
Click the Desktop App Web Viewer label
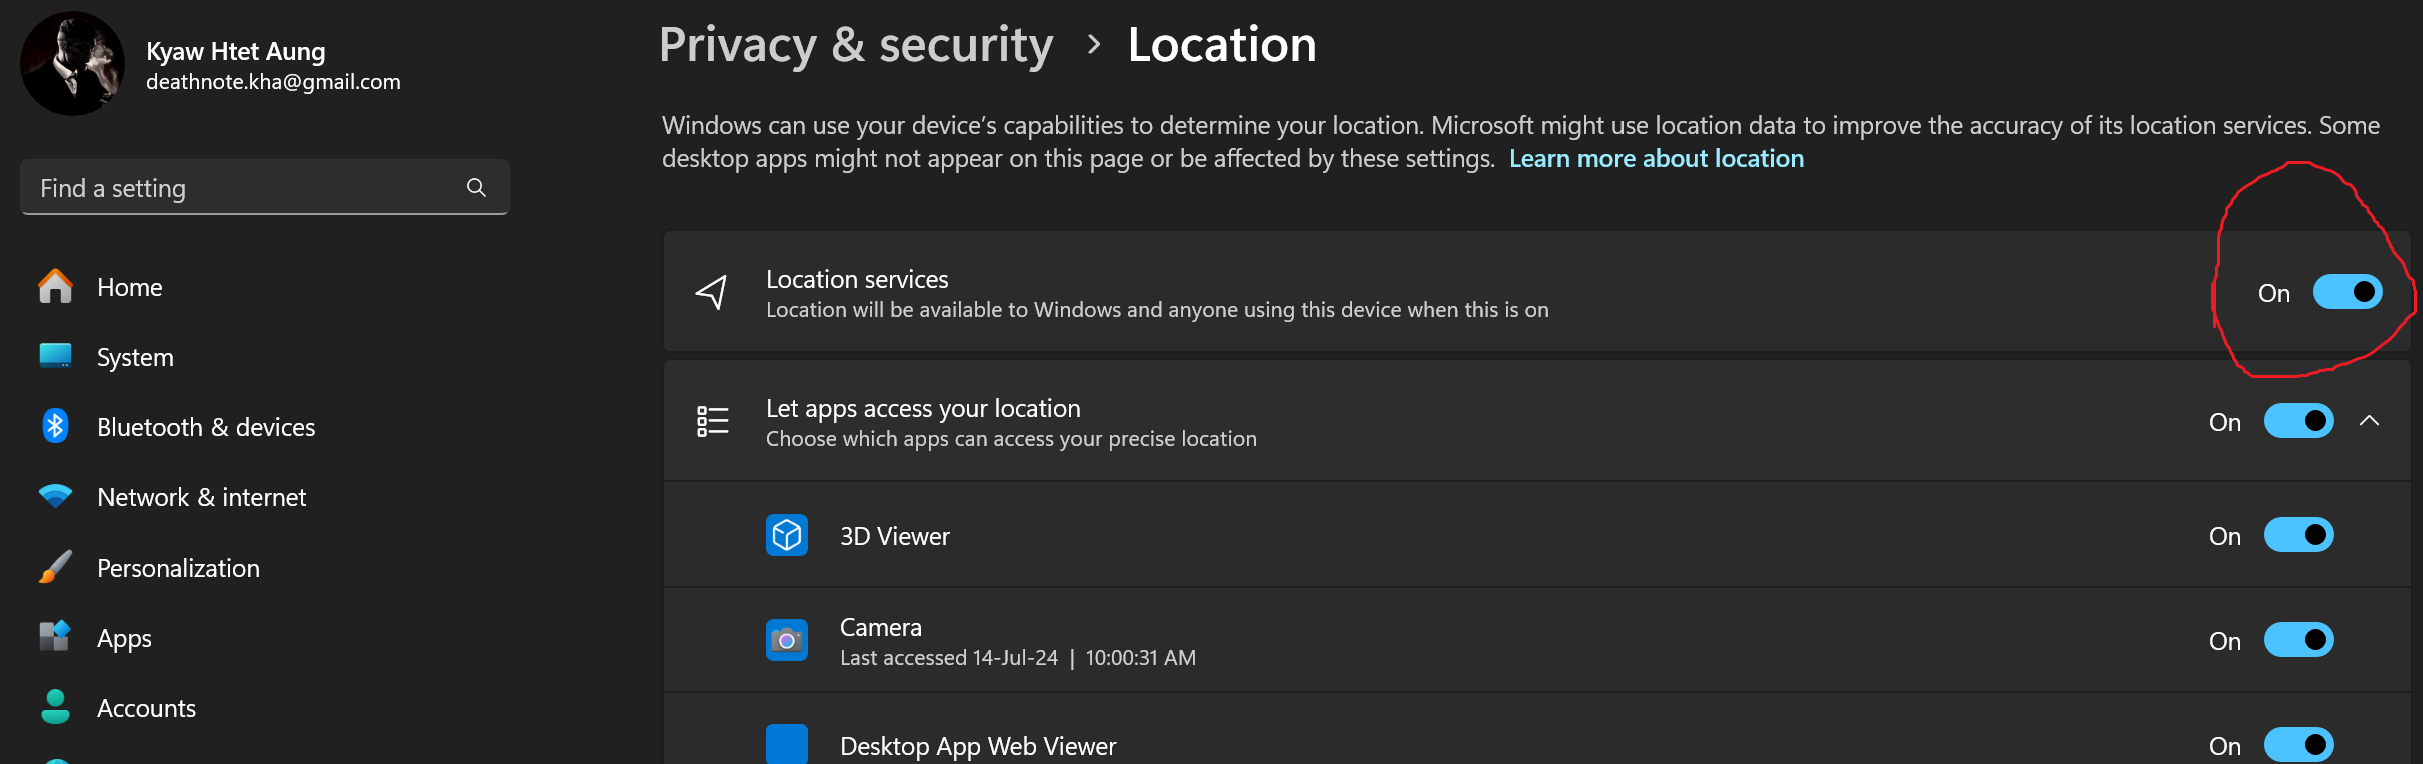[x=978, y=746]
